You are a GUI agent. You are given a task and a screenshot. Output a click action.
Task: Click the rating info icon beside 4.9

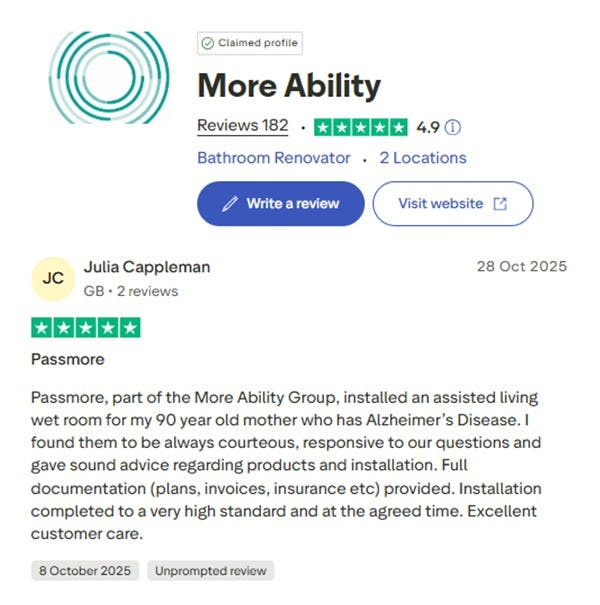[453, 127]
